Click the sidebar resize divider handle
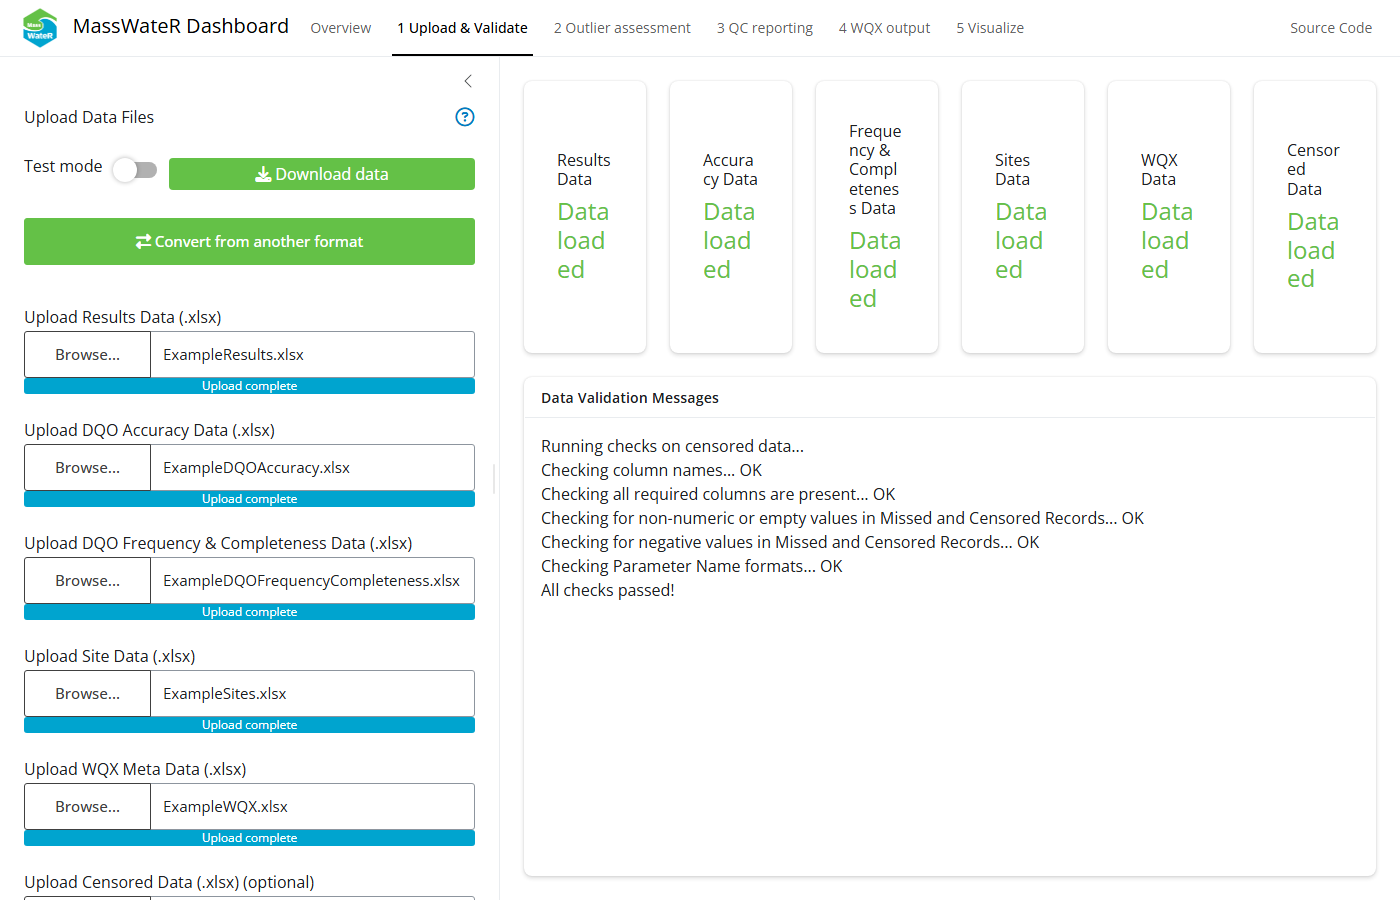 (495, 478)
